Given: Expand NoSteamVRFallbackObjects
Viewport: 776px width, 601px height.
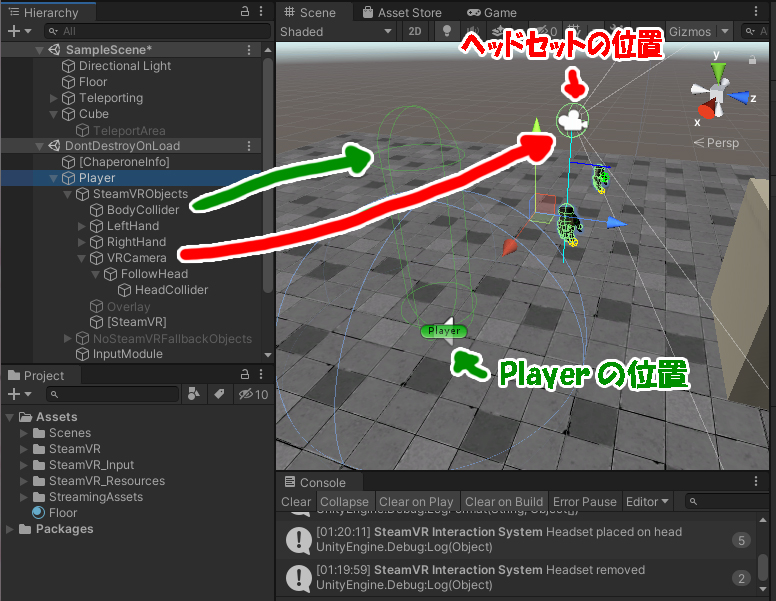Looking at the screenshot, I should pyautogui.click(x=67, y=338).
